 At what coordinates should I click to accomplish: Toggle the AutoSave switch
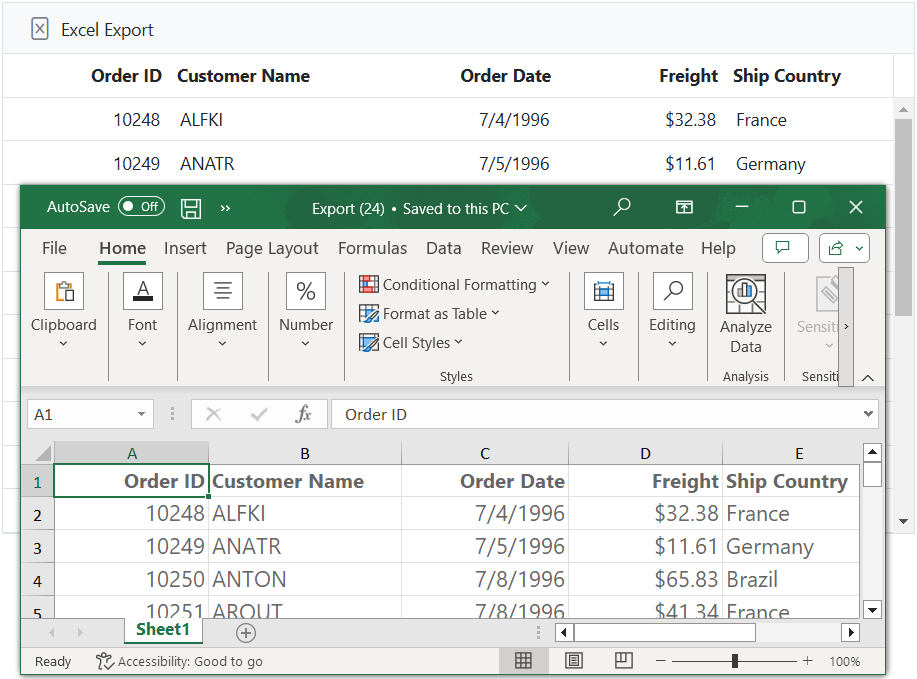click(141, 207)
